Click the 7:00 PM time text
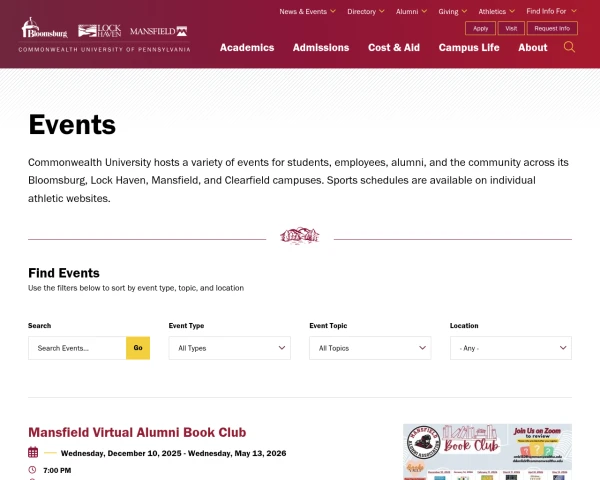This screenshot has width=600, height=480. click(57, 470)
